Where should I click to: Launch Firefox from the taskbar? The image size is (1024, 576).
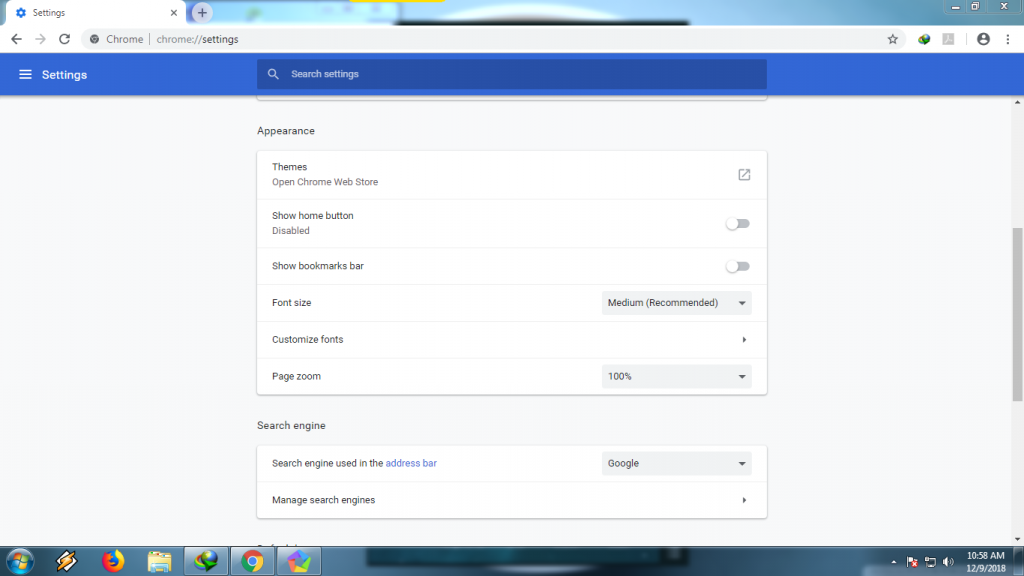coord(113,561)
